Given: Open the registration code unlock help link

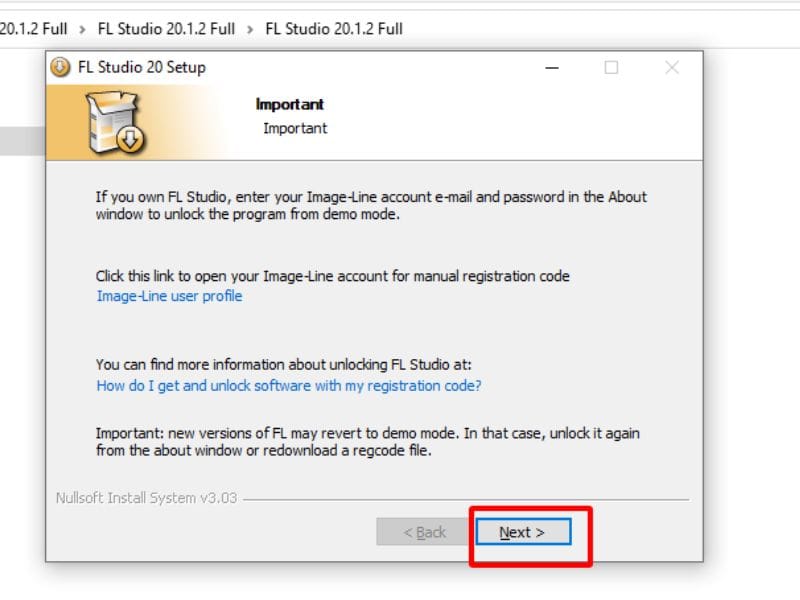Looking at the screenshot, I should tap(288, 385).
